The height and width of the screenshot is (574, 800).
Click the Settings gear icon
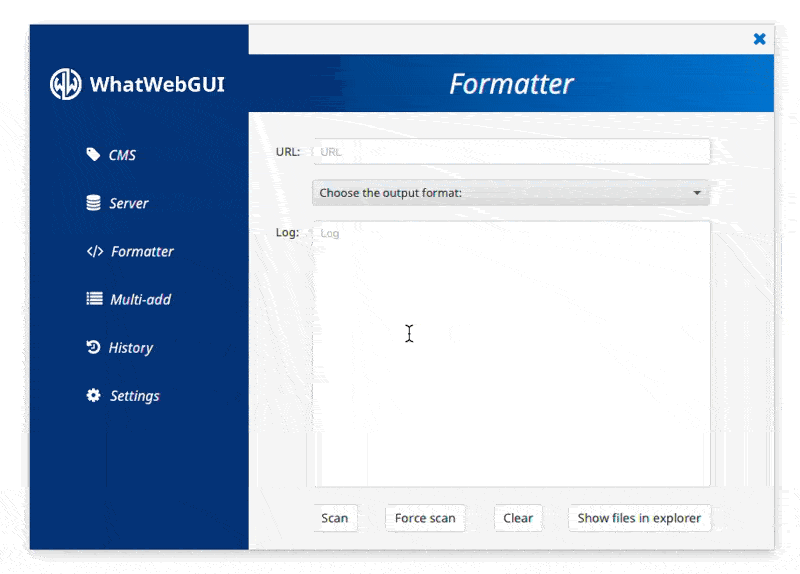[93, 395]
